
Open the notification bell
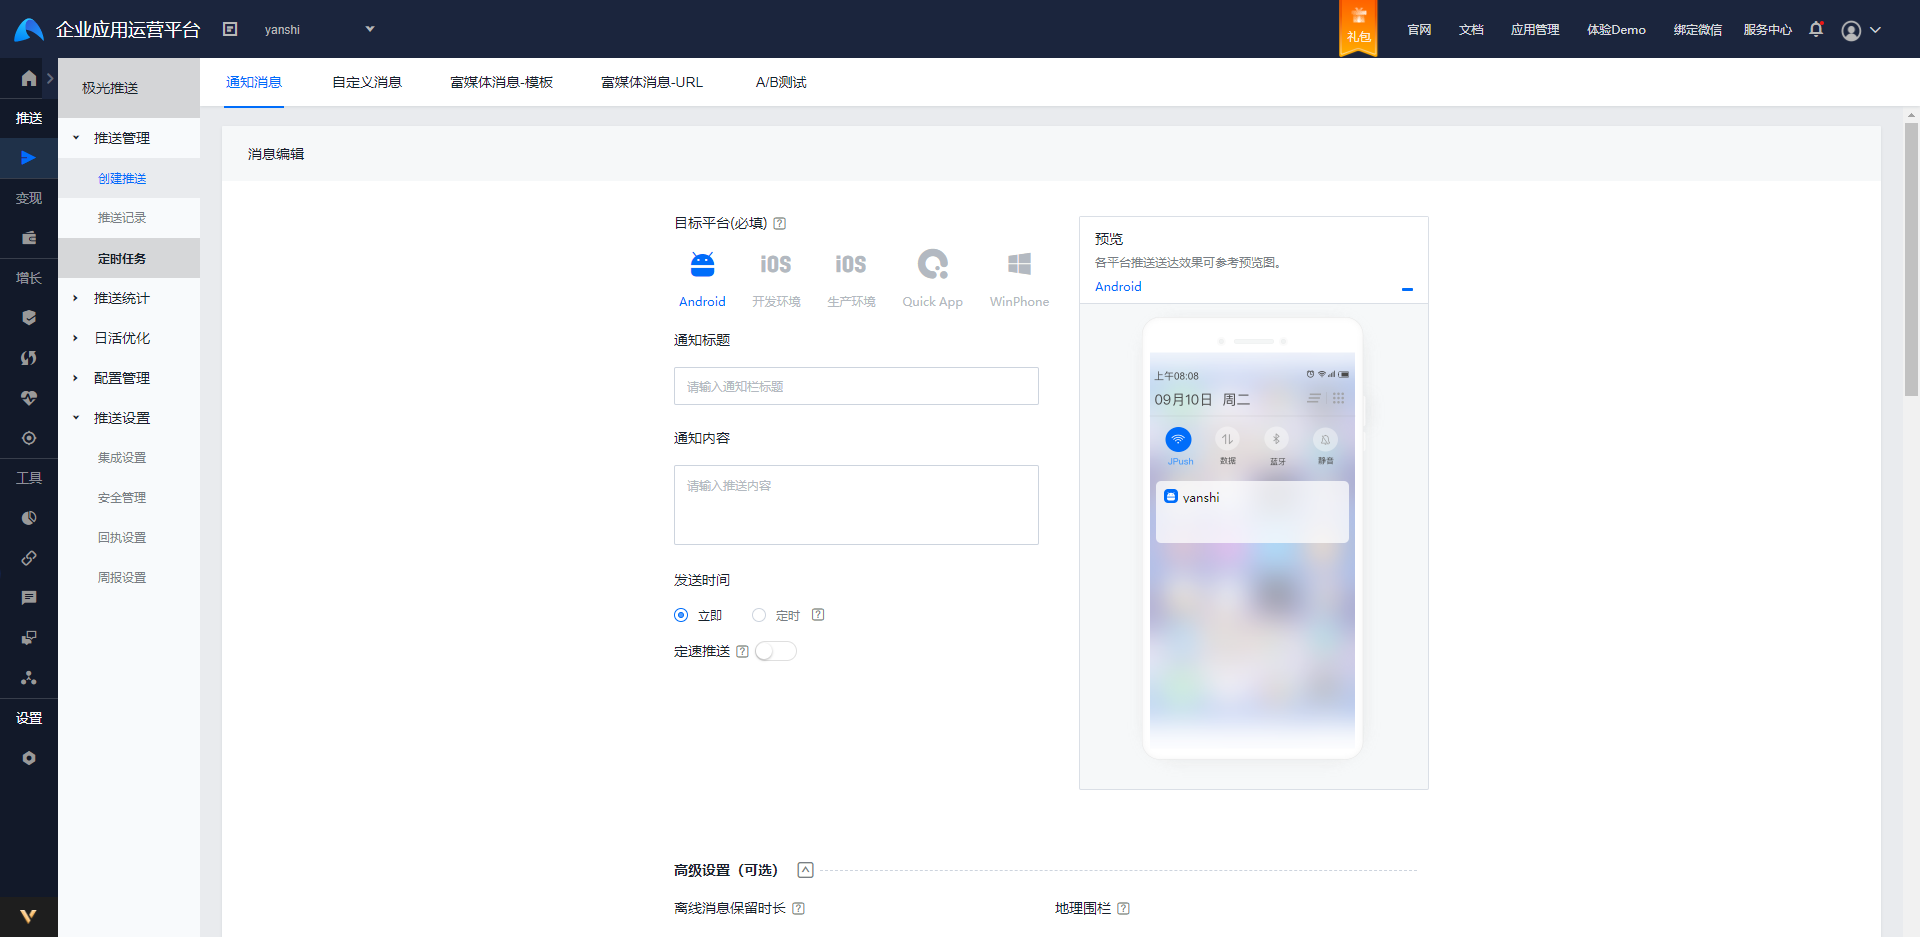(1815, 29)
